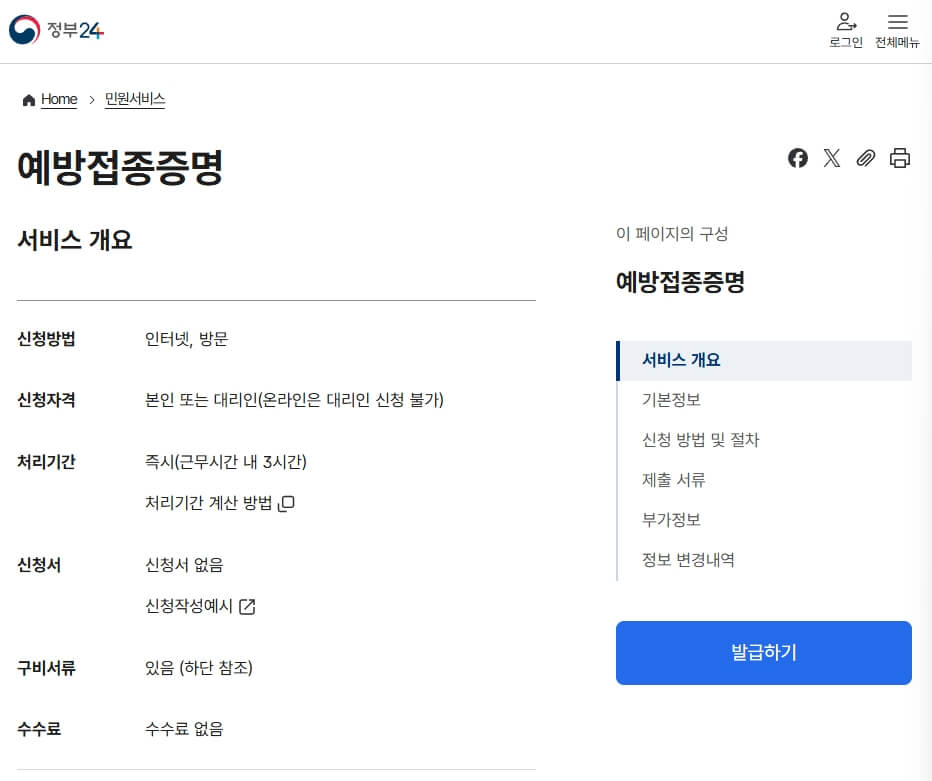Click the Home breadcrumb link text
This screenshot has height=781, width=932.
tap(59, 99)
